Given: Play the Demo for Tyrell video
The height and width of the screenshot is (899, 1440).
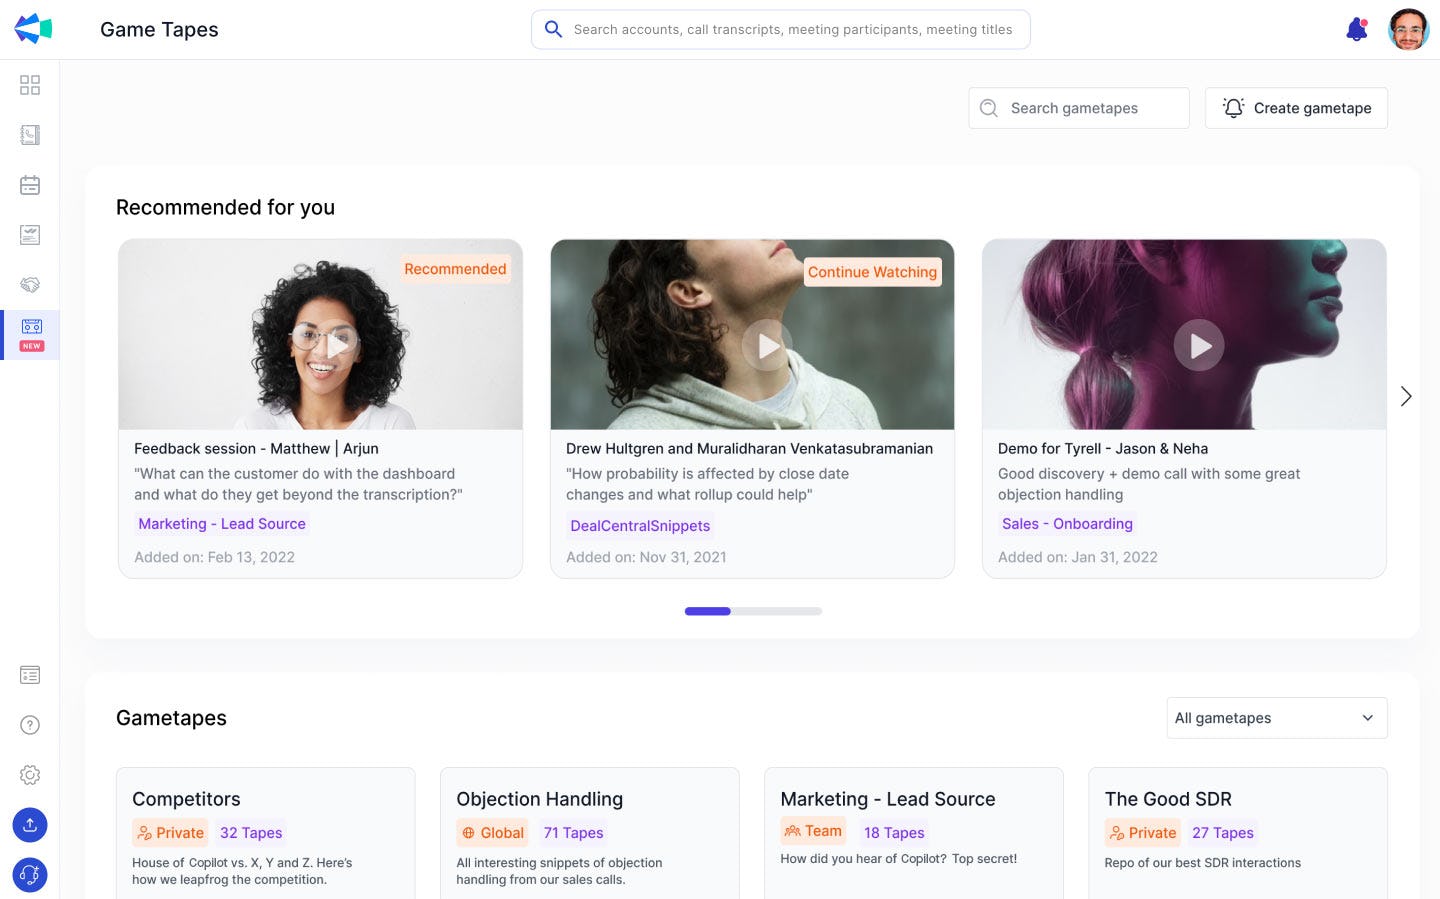Looking at the screenshot, I should 1198,345.
